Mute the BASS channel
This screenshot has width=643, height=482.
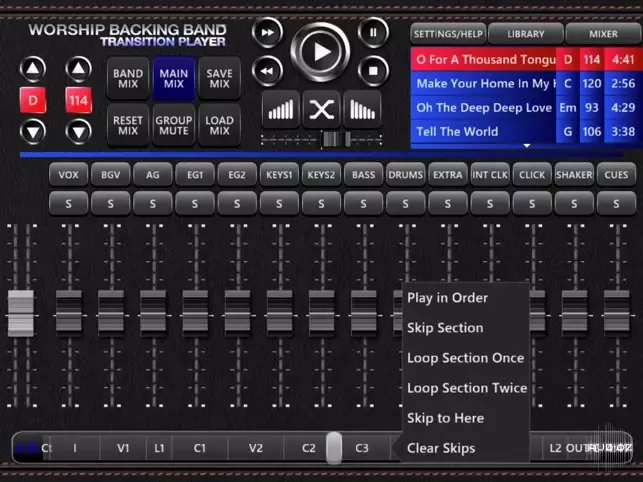pos(363,175)
